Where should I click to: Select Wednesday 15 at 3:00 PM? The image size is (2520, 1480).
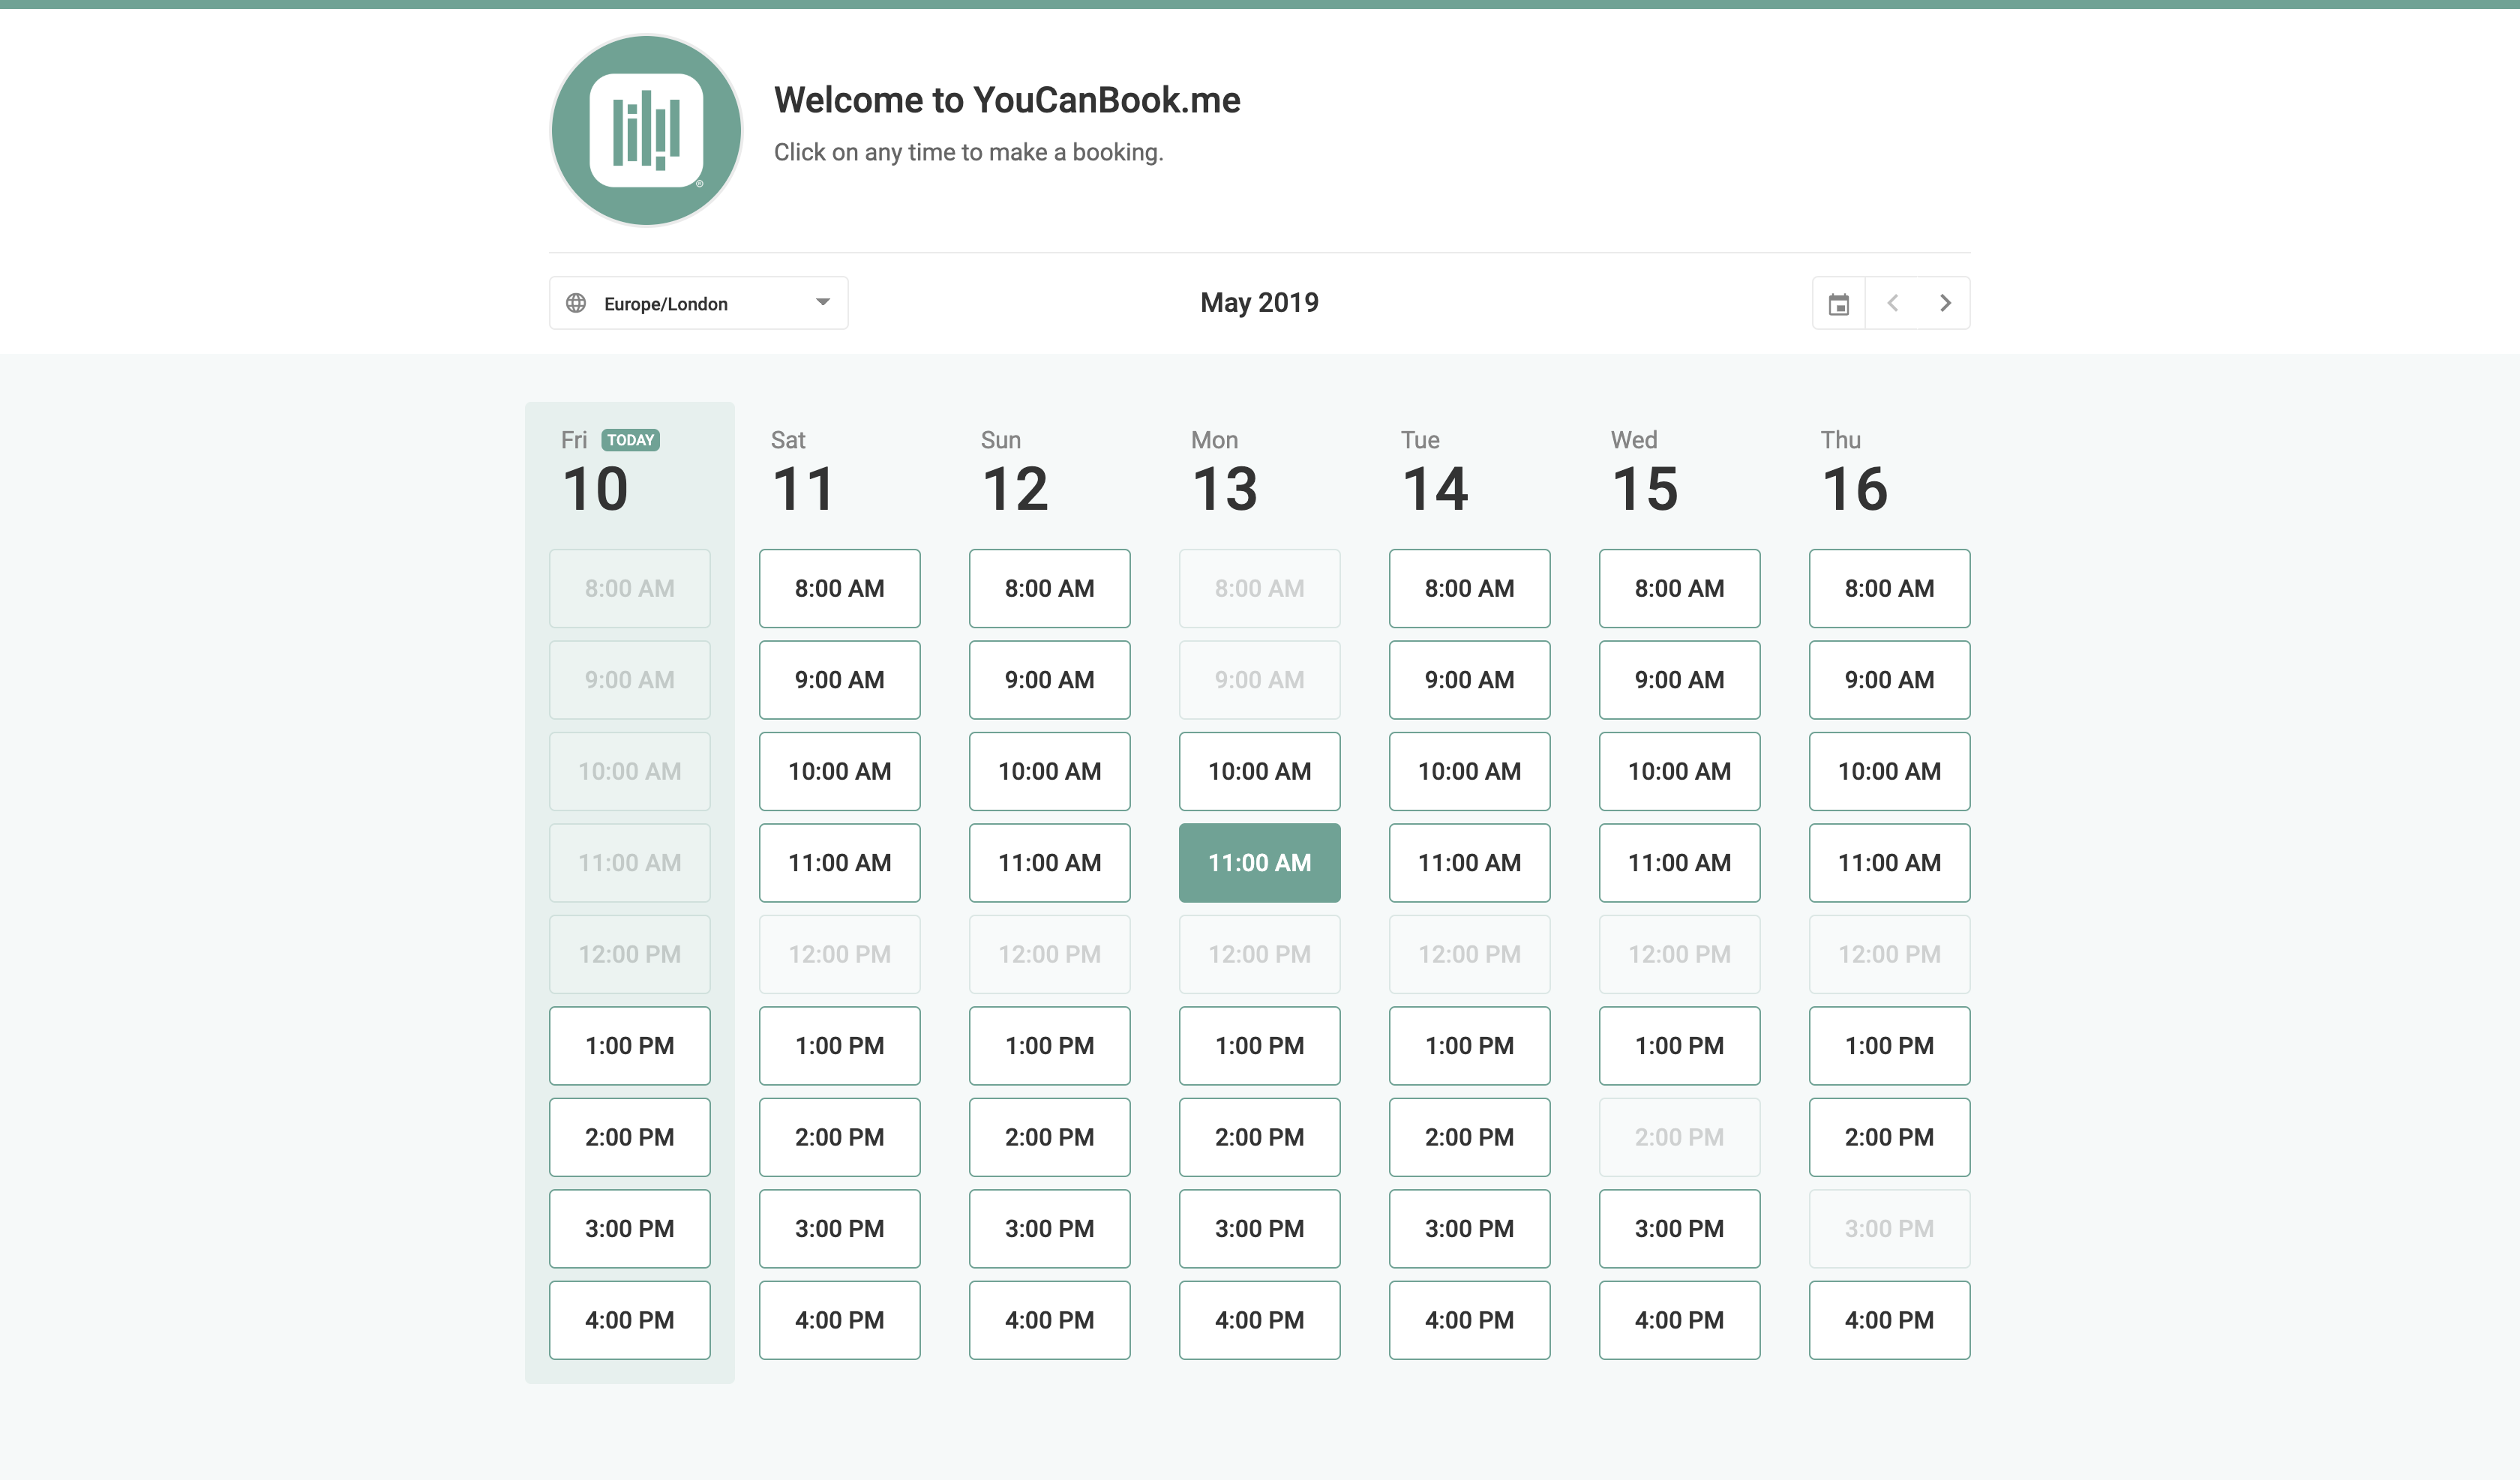point(1678,1228)
